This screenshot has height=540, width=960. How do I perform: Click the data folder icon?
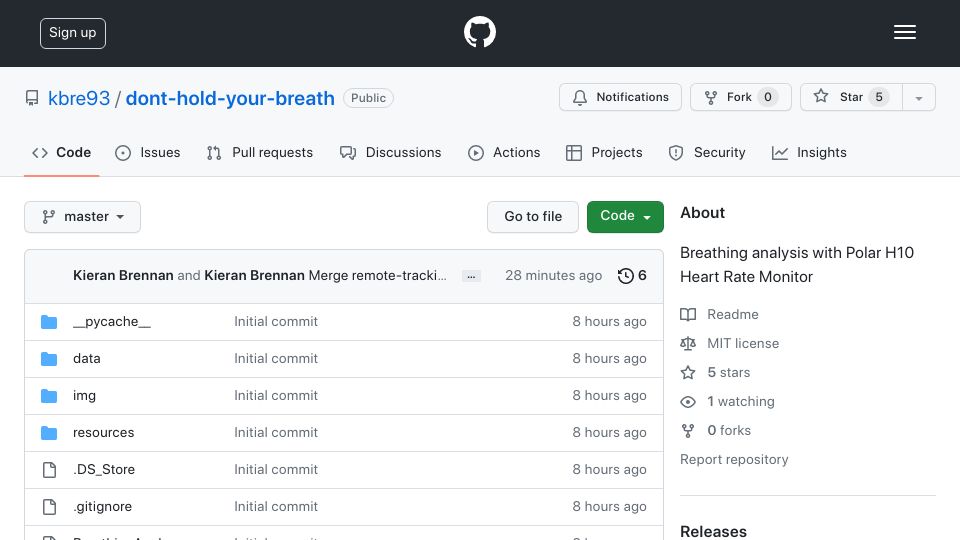coord(49,359)
